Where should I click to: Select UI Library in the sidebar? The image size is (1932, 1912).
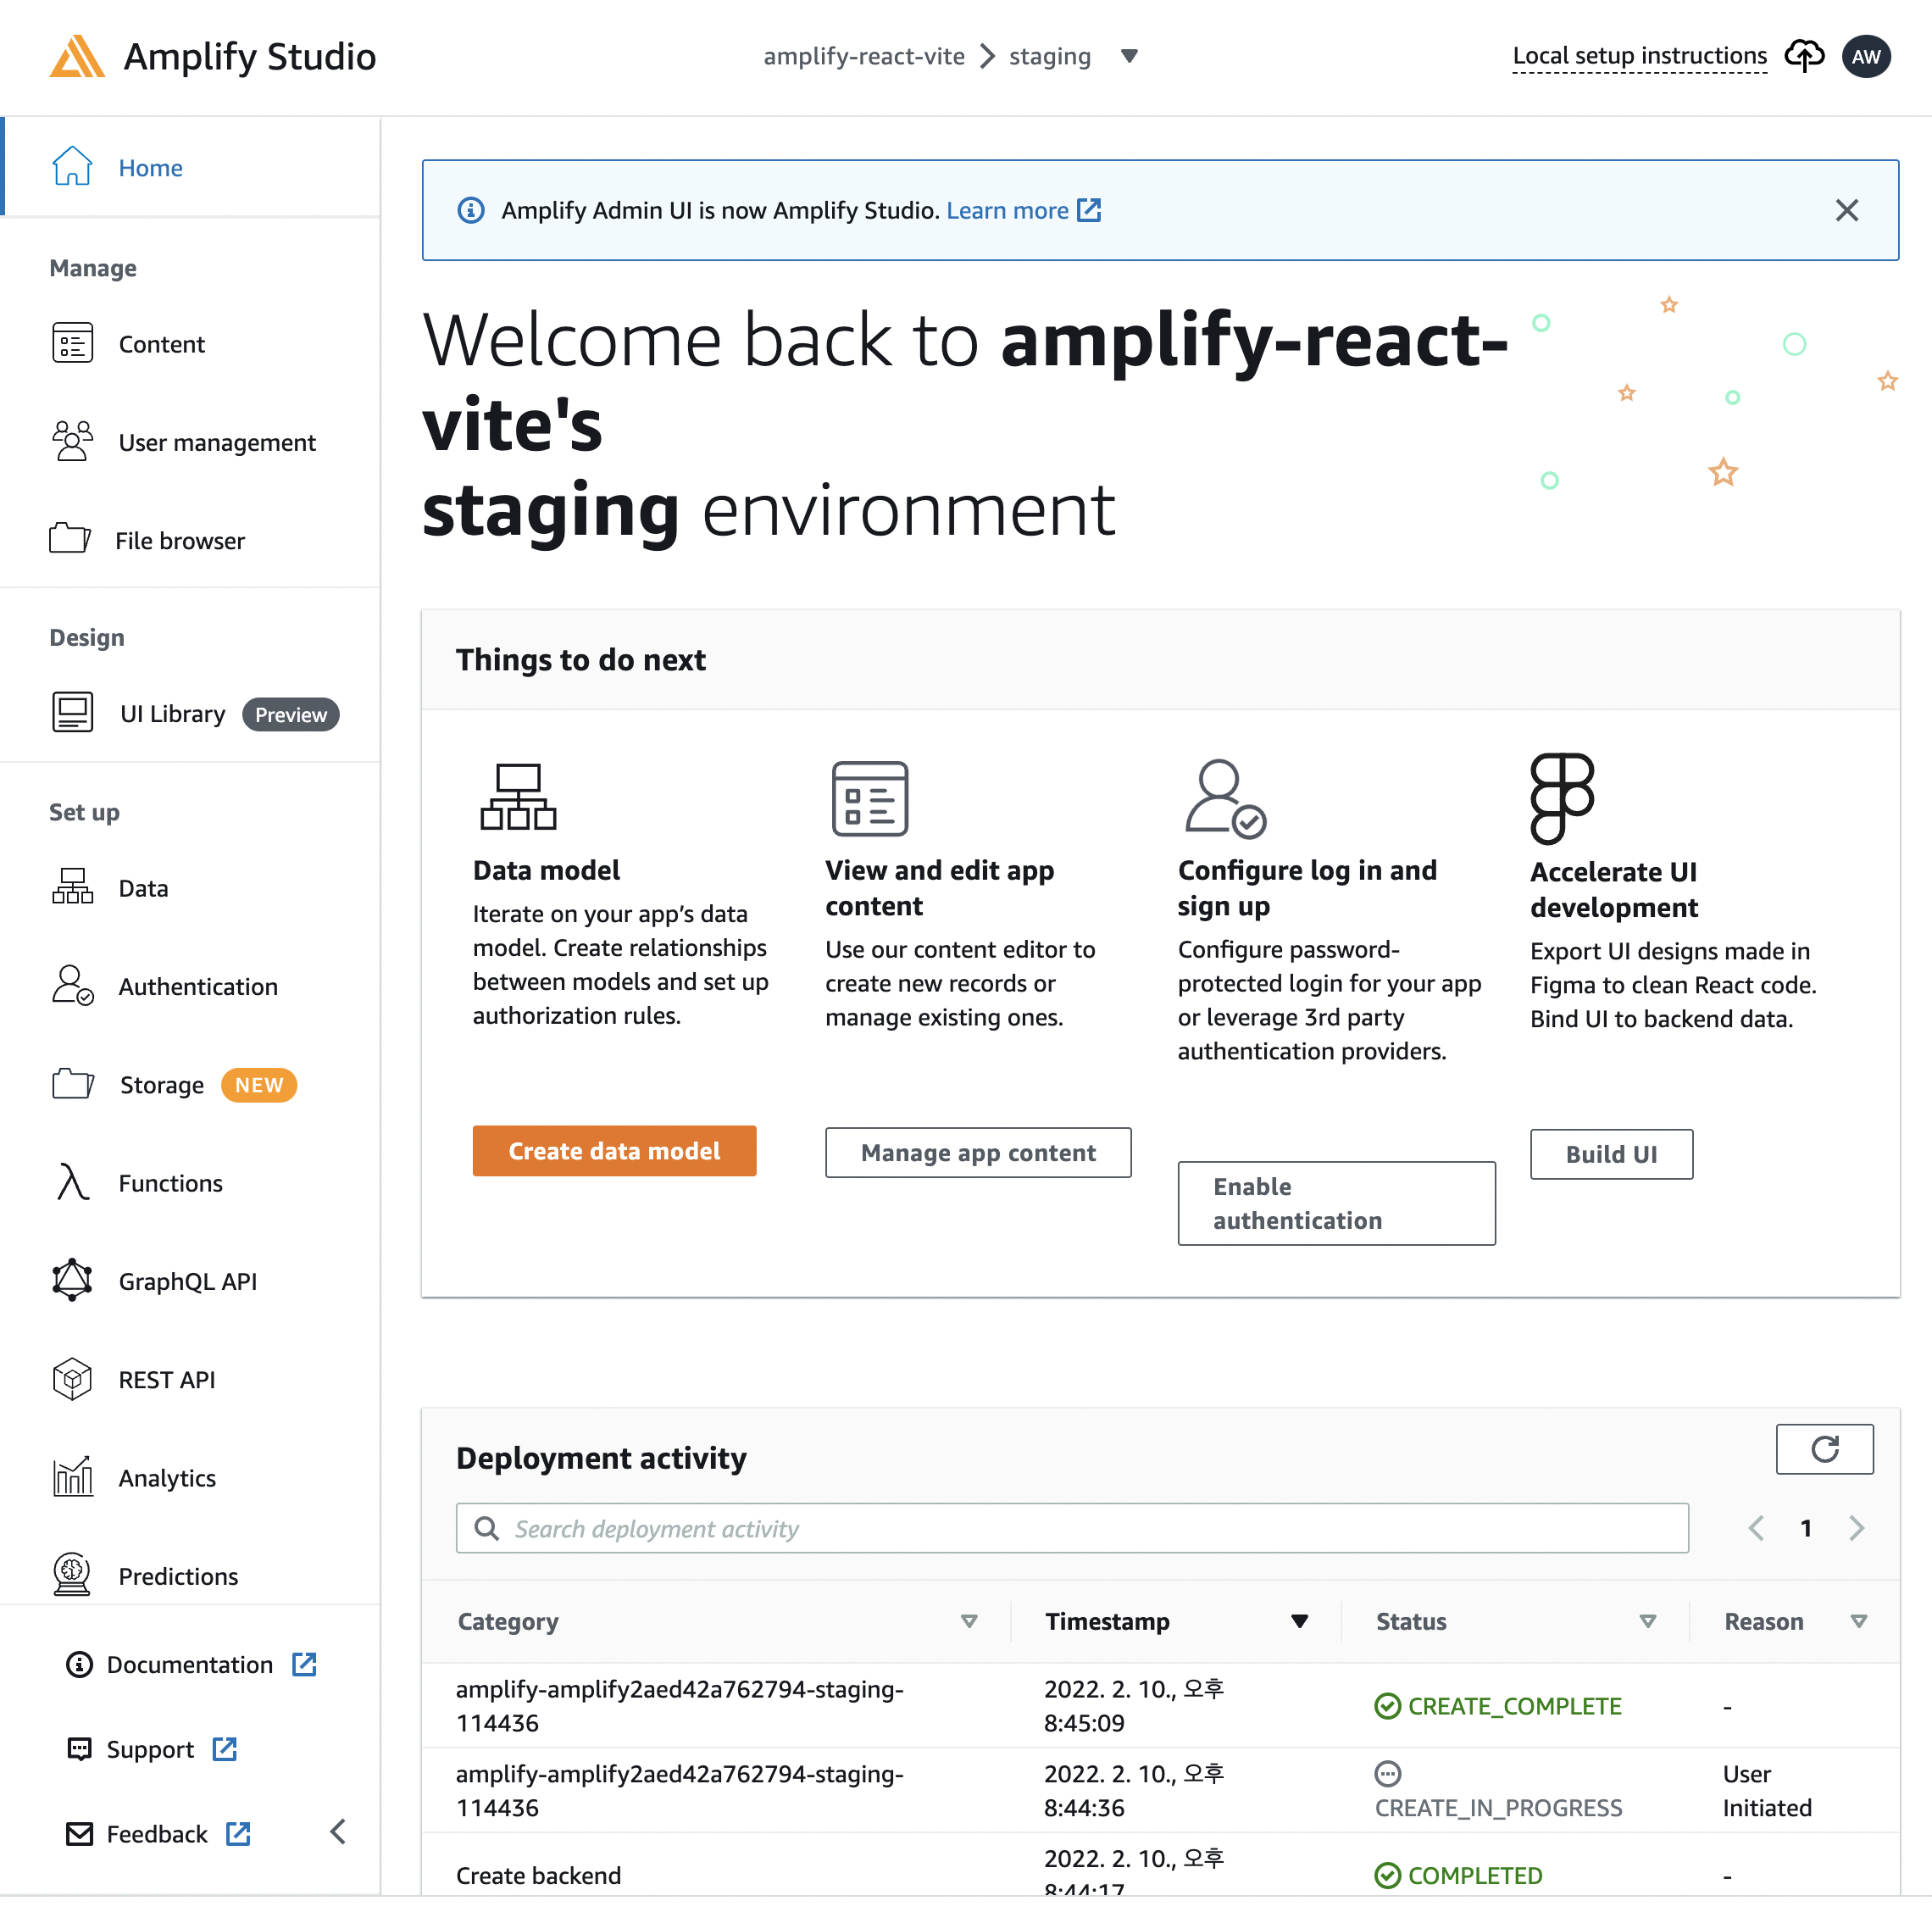coord(172,714)
